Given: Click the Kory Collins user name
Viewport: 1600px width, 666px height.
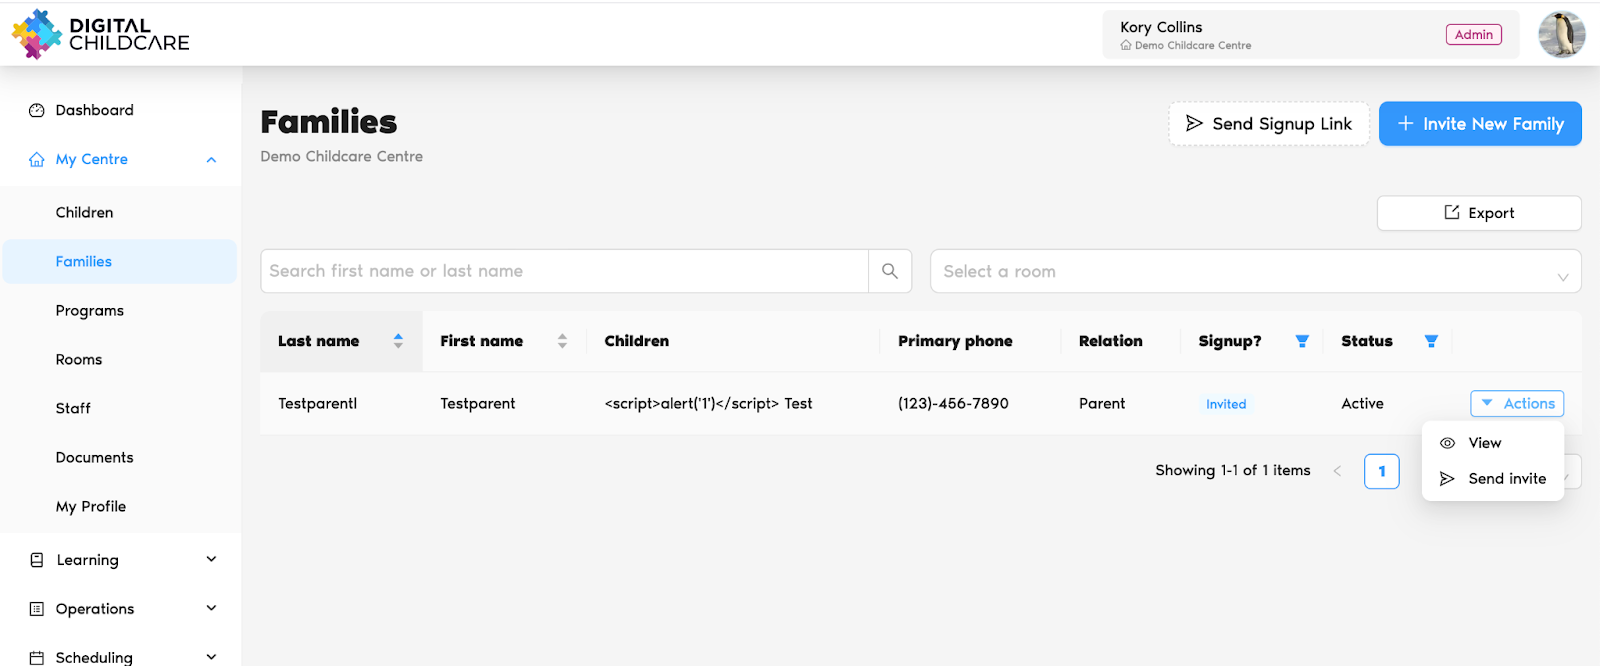Looking at the screenshot, I should pyautogui.click(x=1161, y=27).
